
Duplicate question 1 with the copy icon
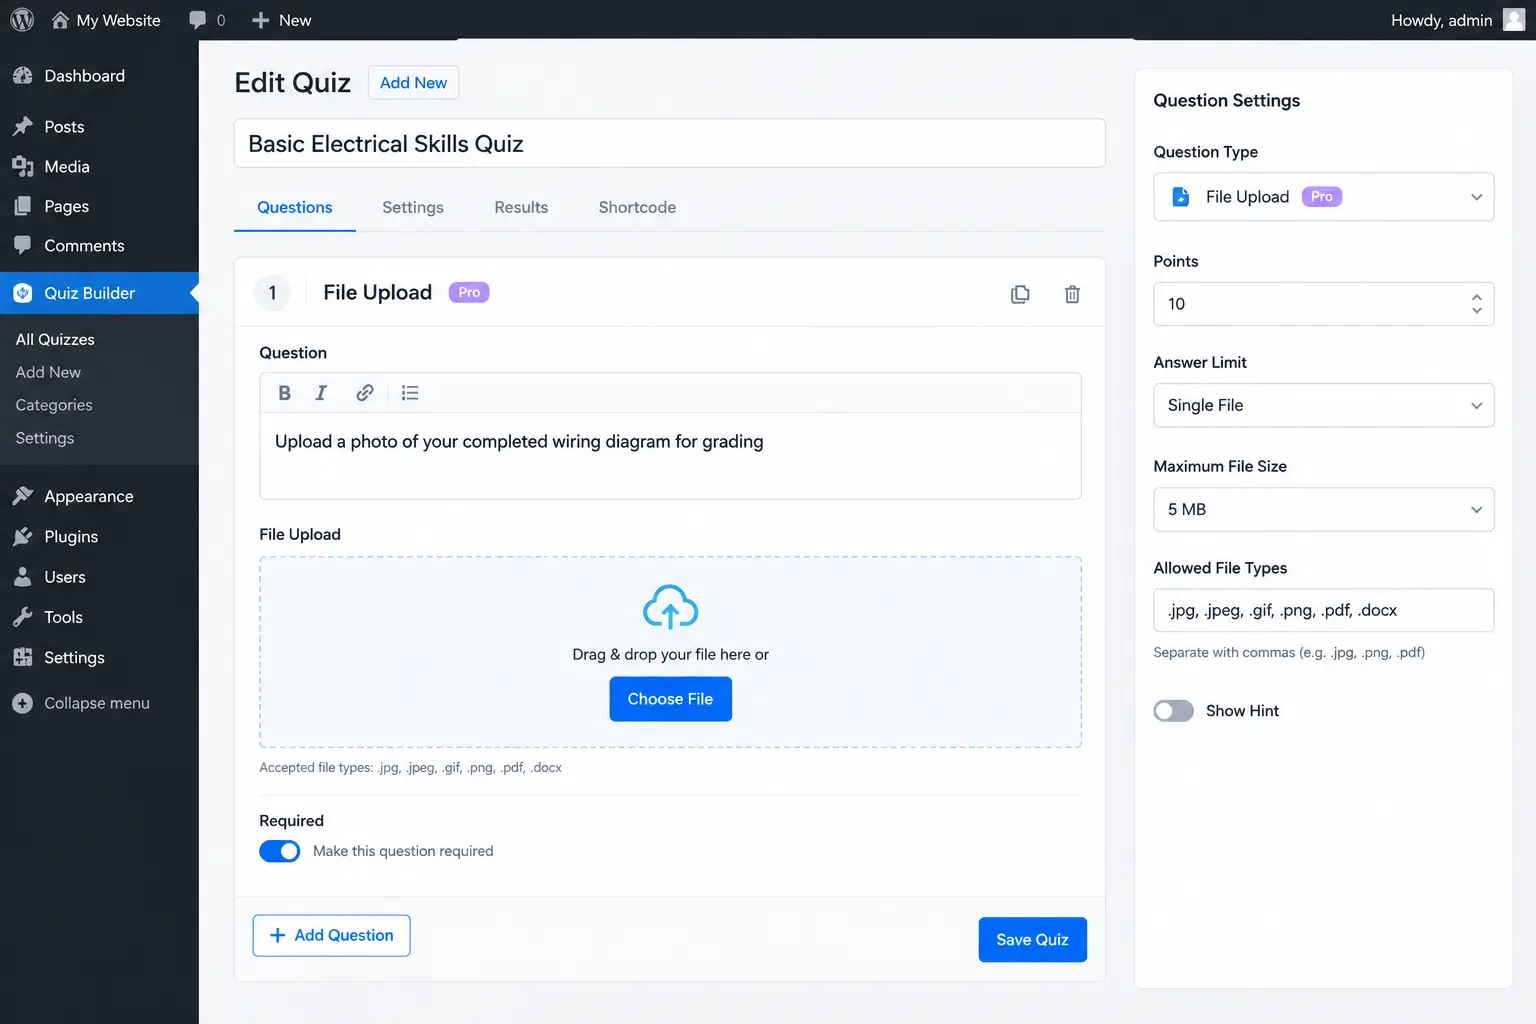[1020, 294]
